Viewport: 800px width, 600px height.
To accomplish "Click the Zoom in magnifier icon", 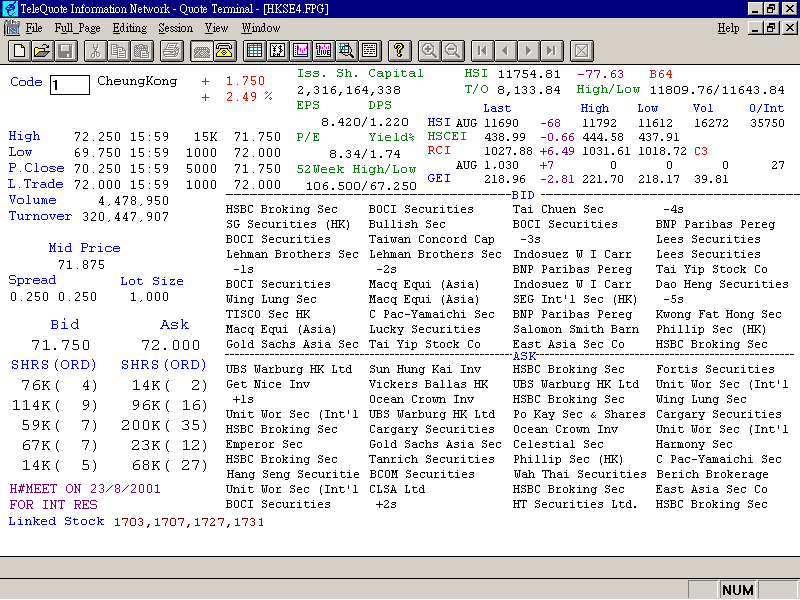I will [429, 51].
